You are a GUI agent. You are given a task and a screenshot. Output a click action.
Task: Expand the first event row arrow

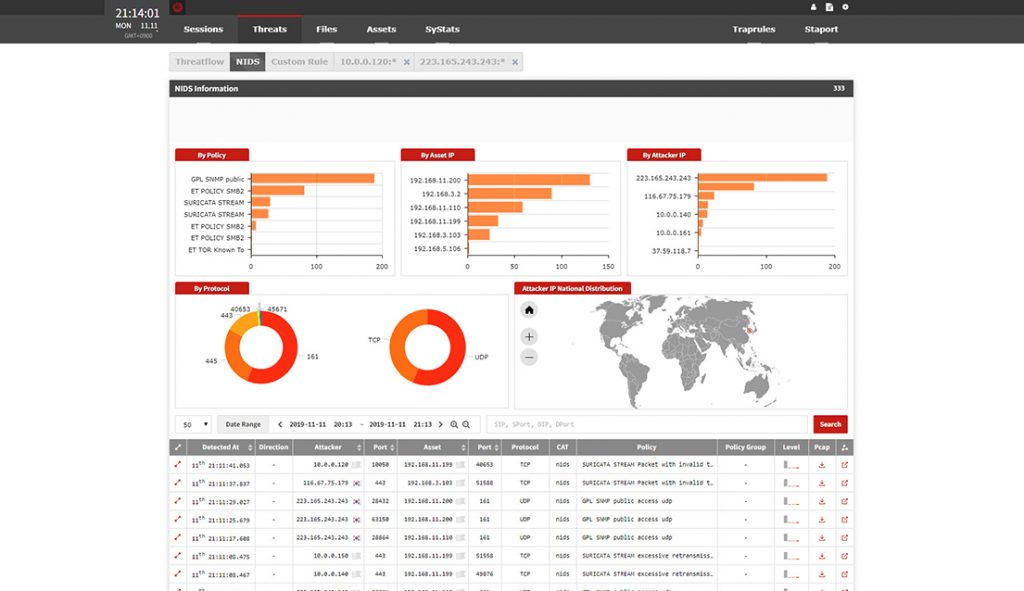(x=178, y=465)
